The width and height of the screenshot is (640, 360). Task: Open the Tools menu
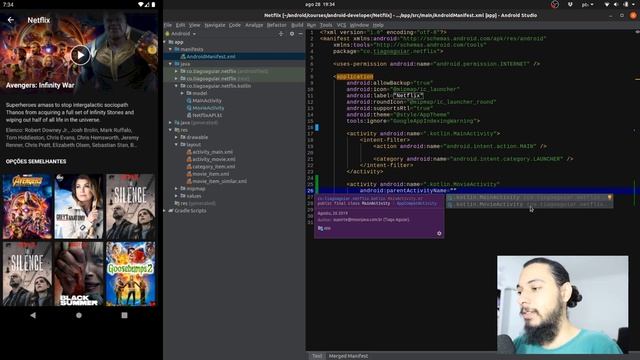[326, 25]
